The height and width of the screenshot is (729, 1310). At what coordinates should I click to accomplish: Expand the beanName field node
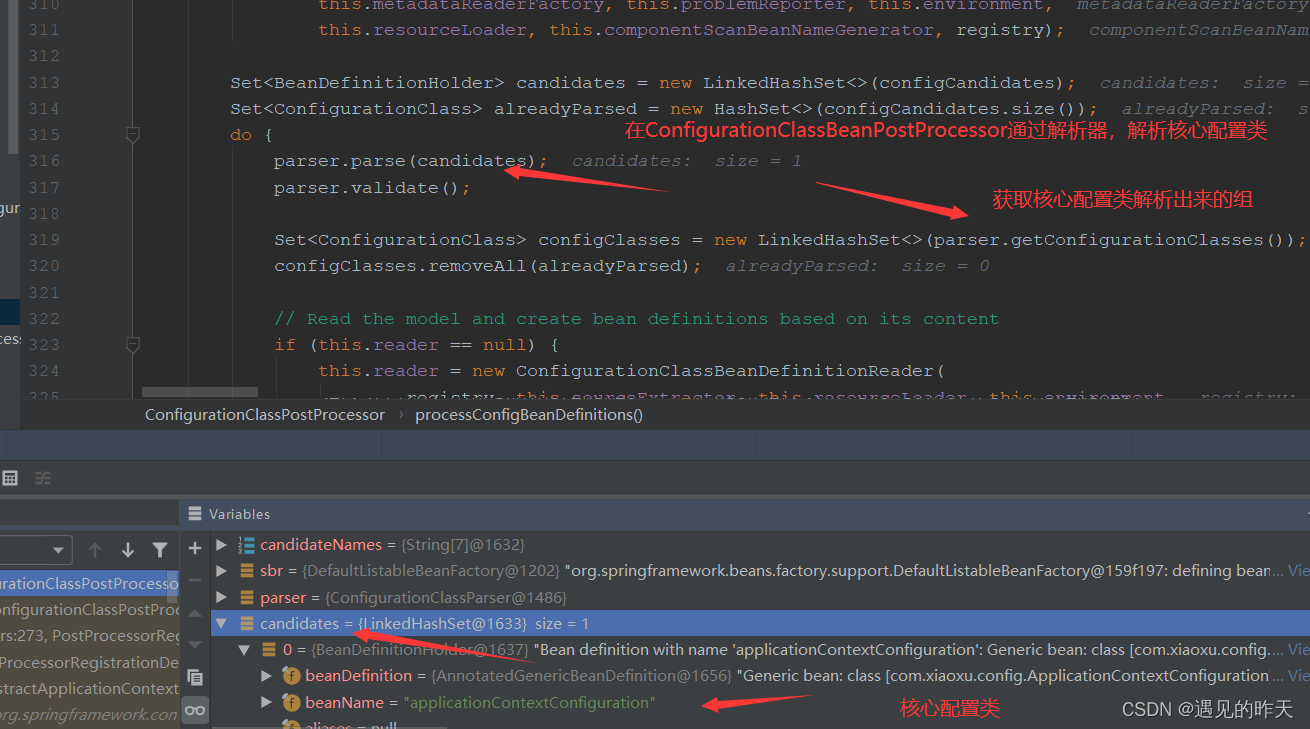coord(266,702)
